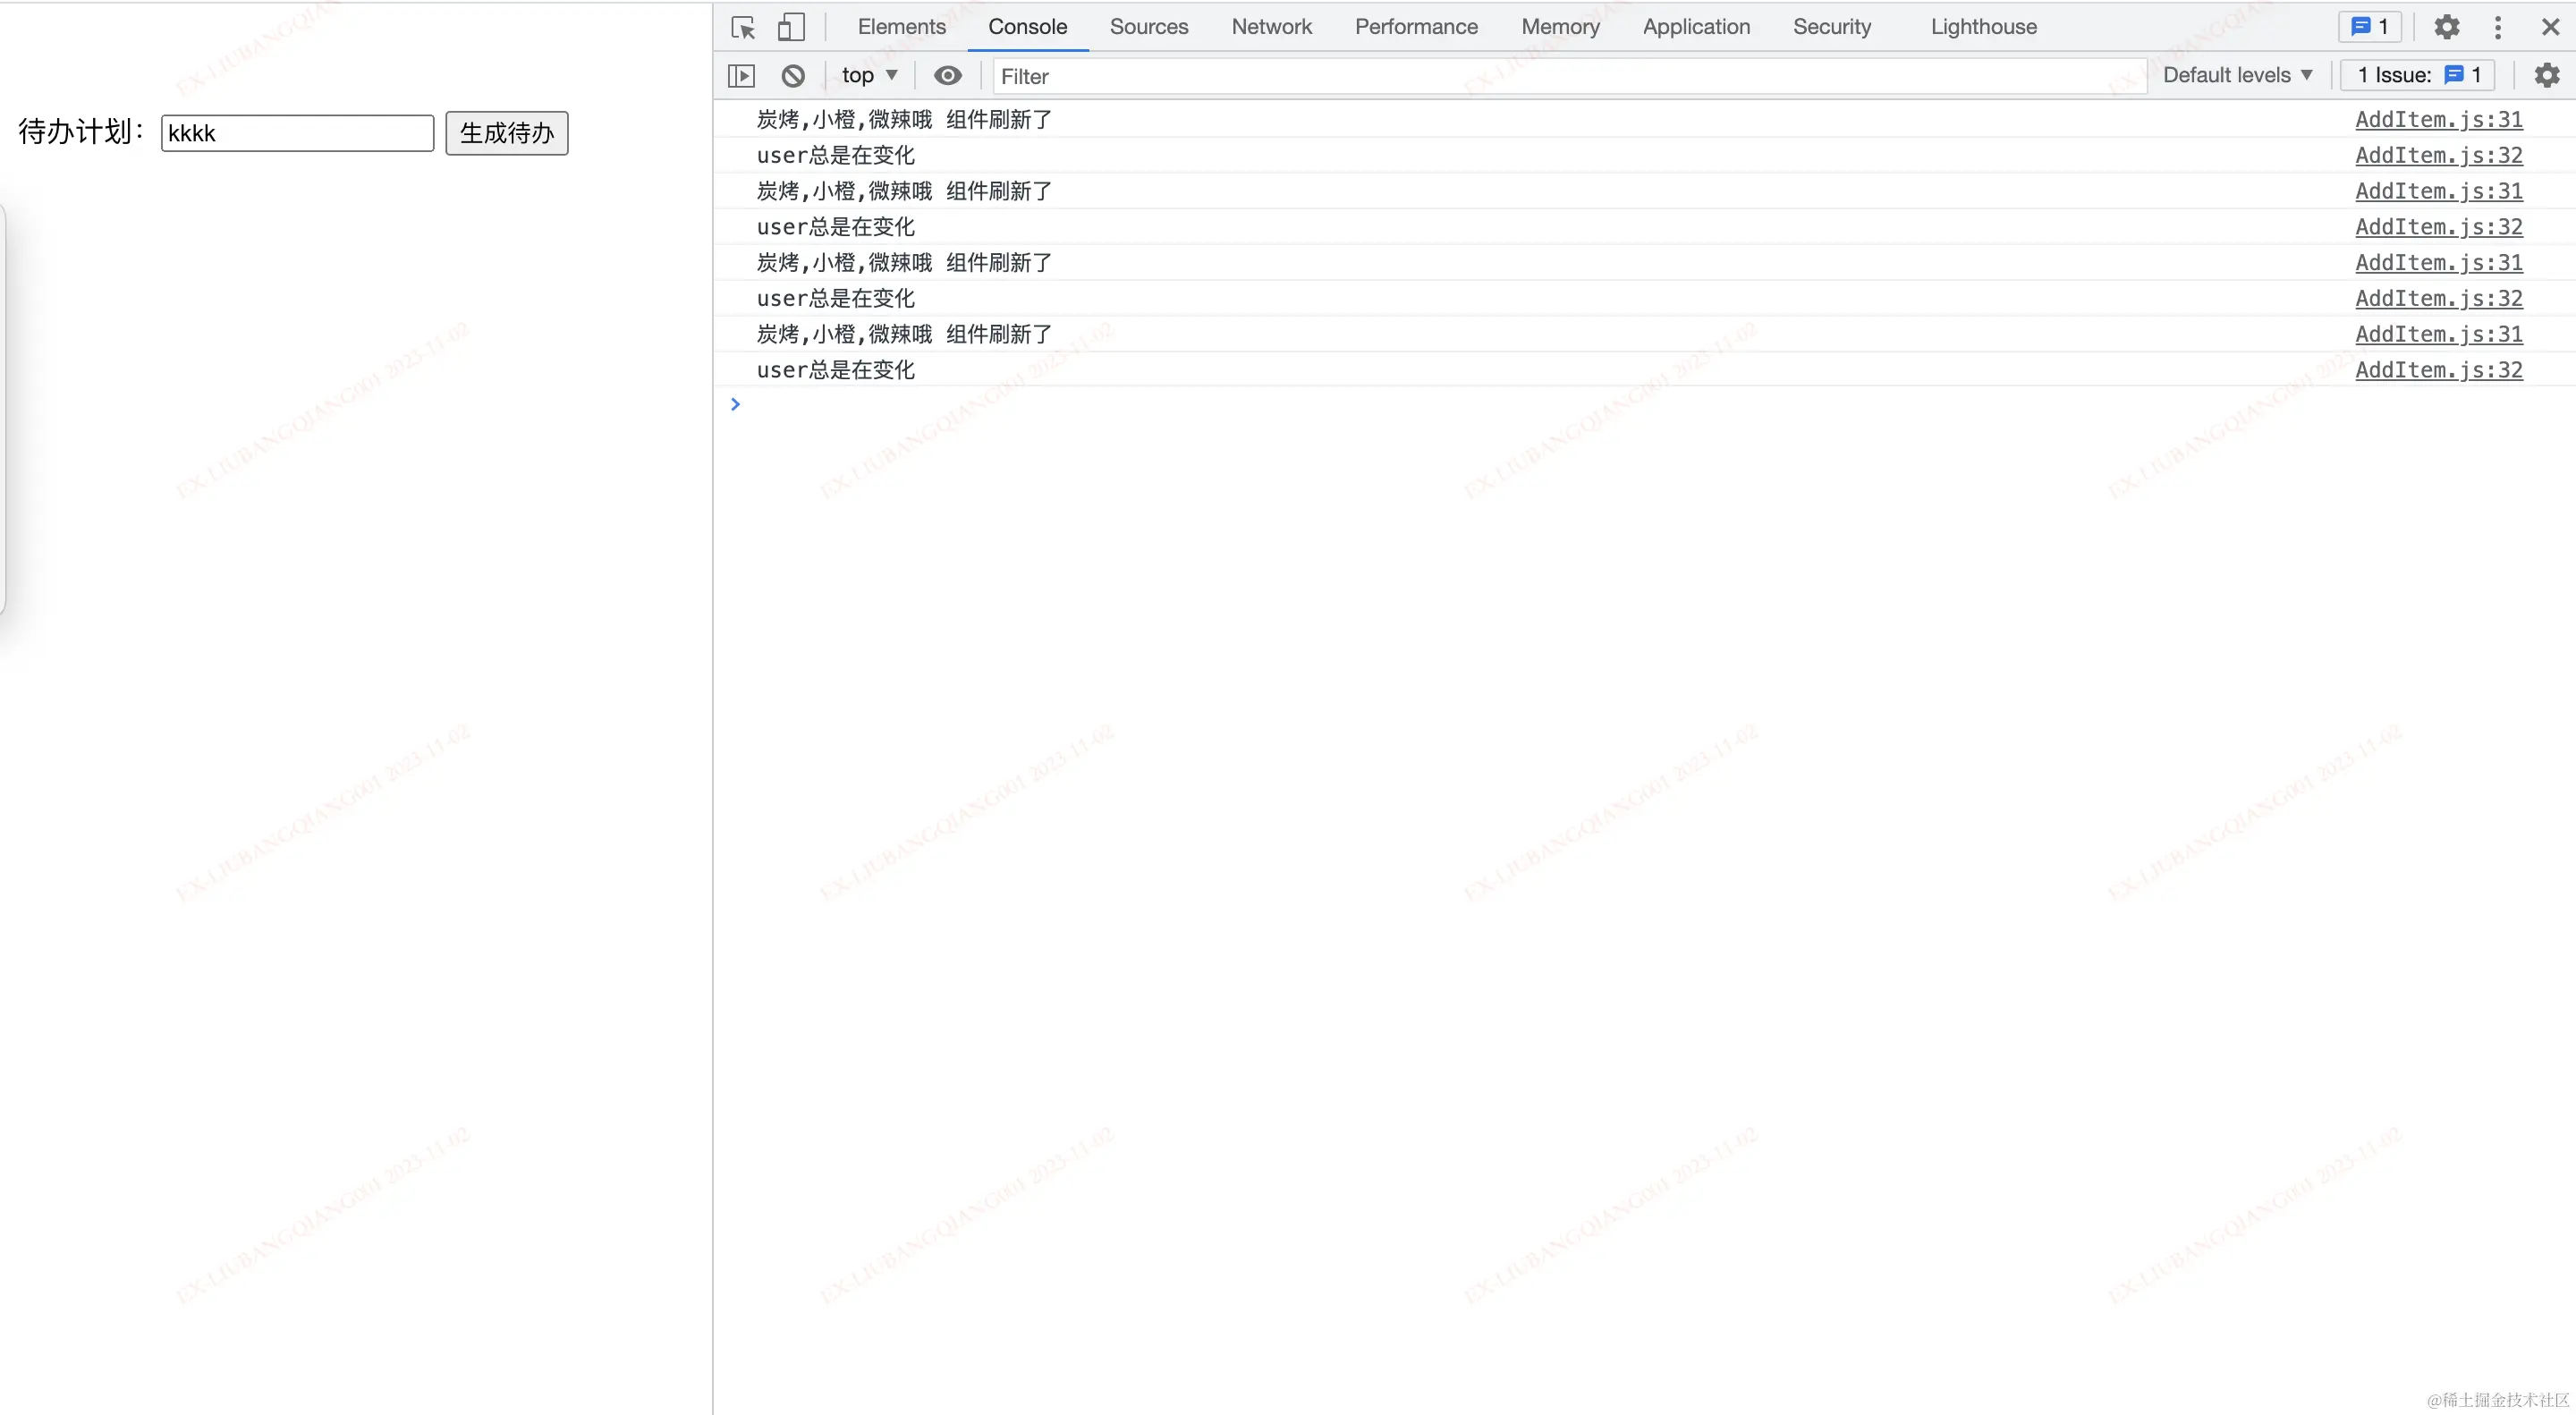
Task: Show the console sidebar
Action: (741, 75)
